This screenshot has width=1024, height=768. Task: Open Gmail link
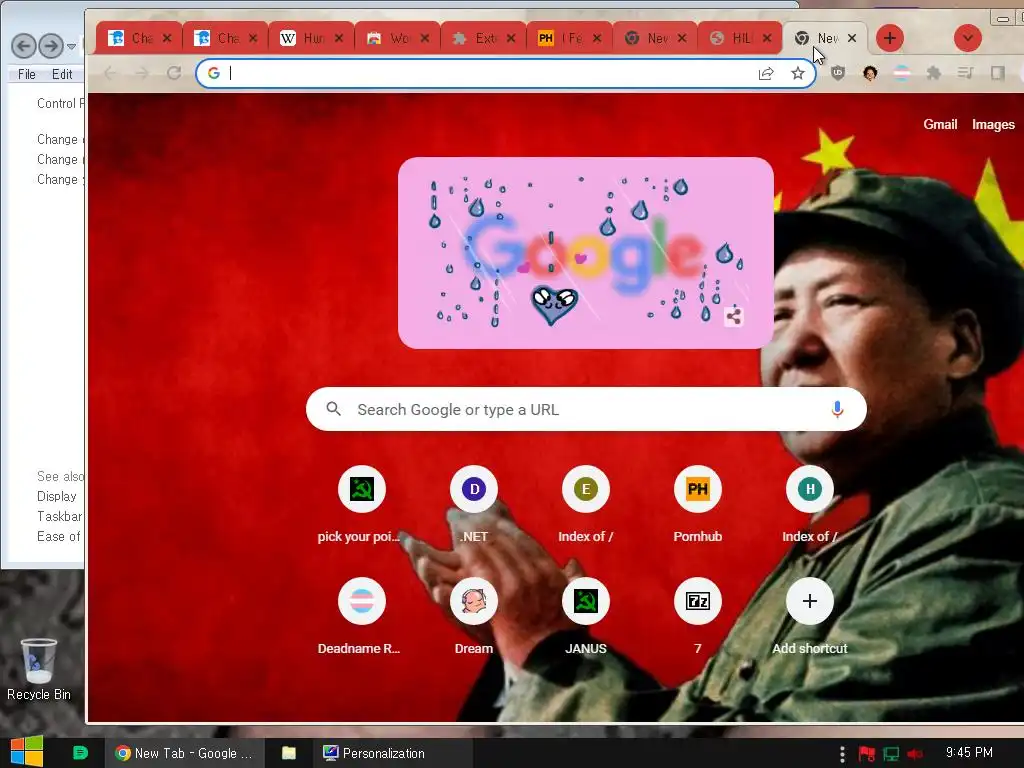coord(940,124)
